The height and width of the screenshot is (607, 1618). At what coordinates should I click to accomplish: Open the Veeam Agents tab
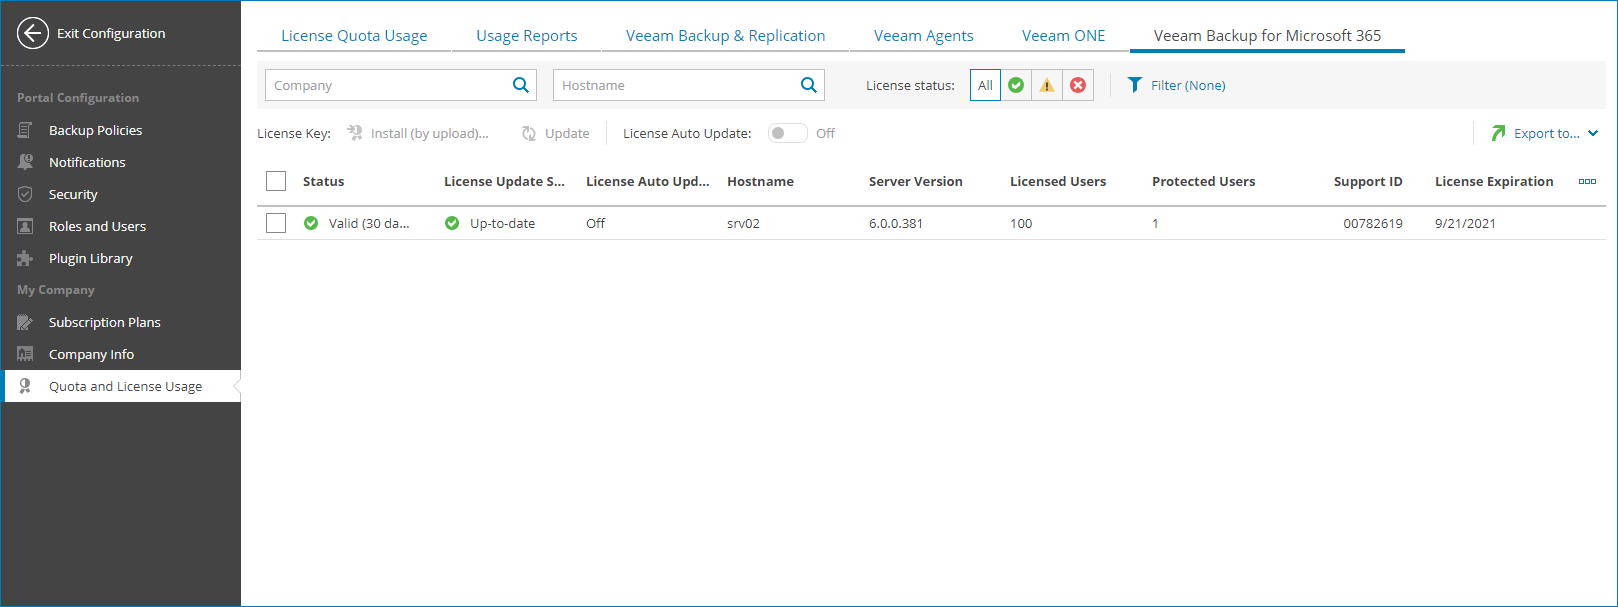[924, 35]
